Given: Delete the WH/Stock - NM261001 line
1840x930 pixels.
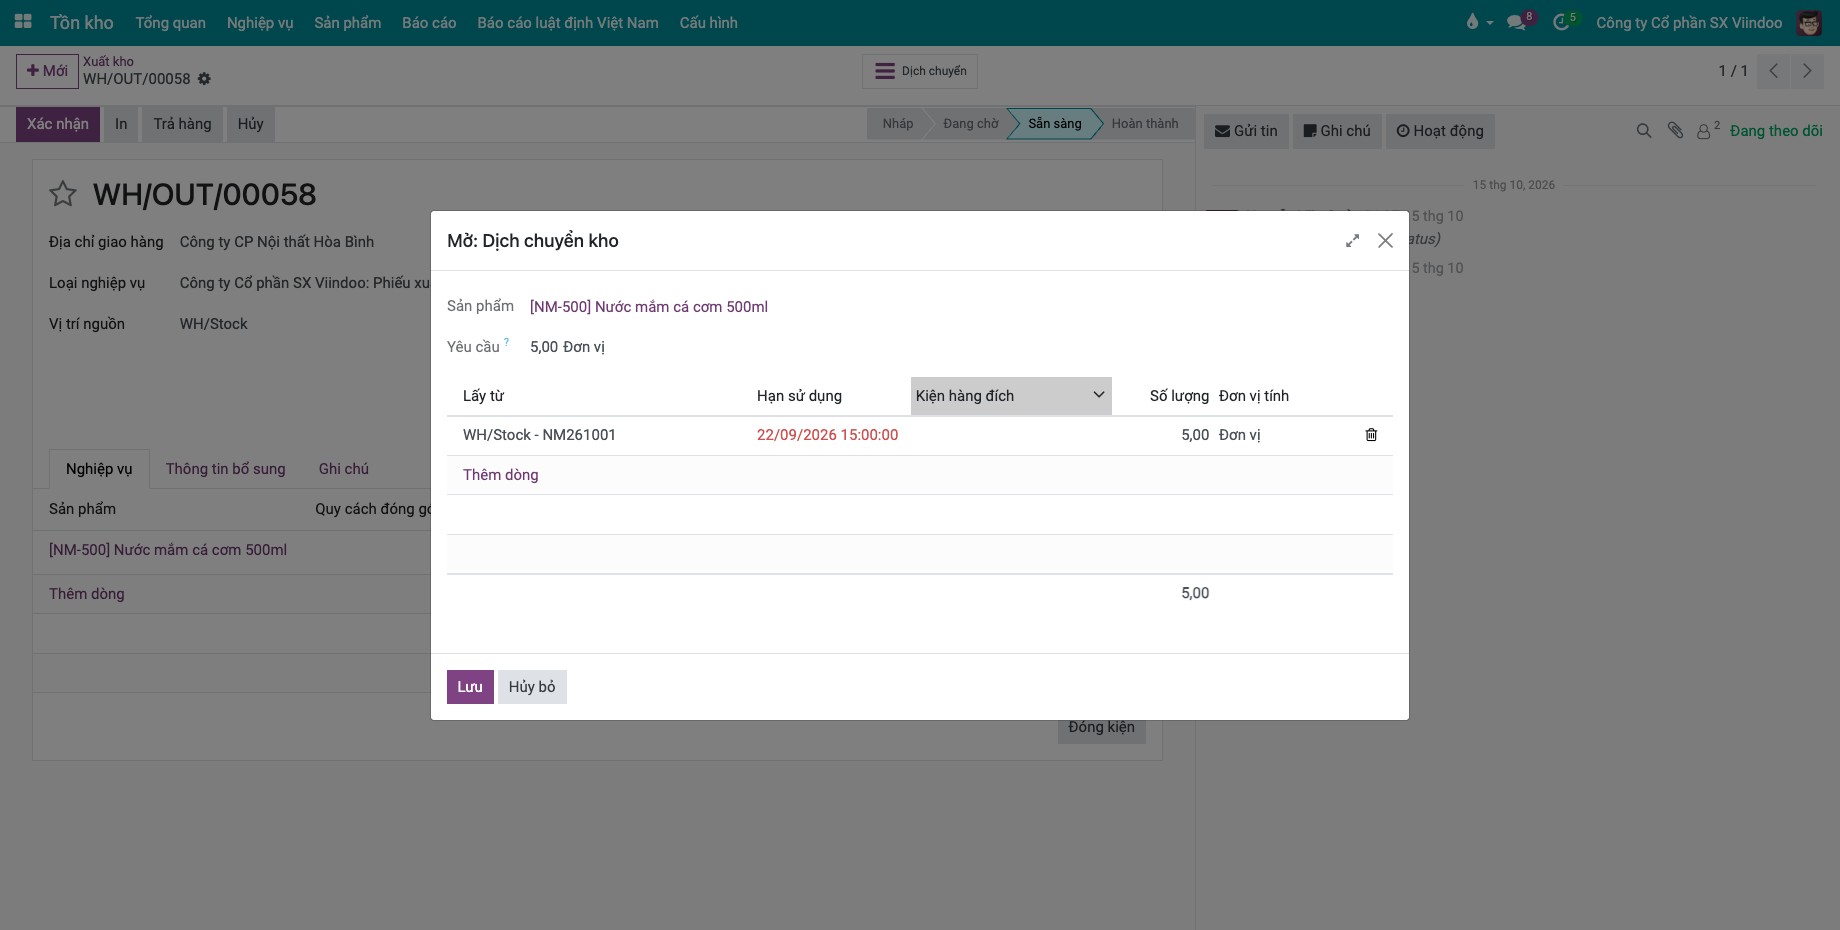Looking at the screenshot, I should 1371,435.
